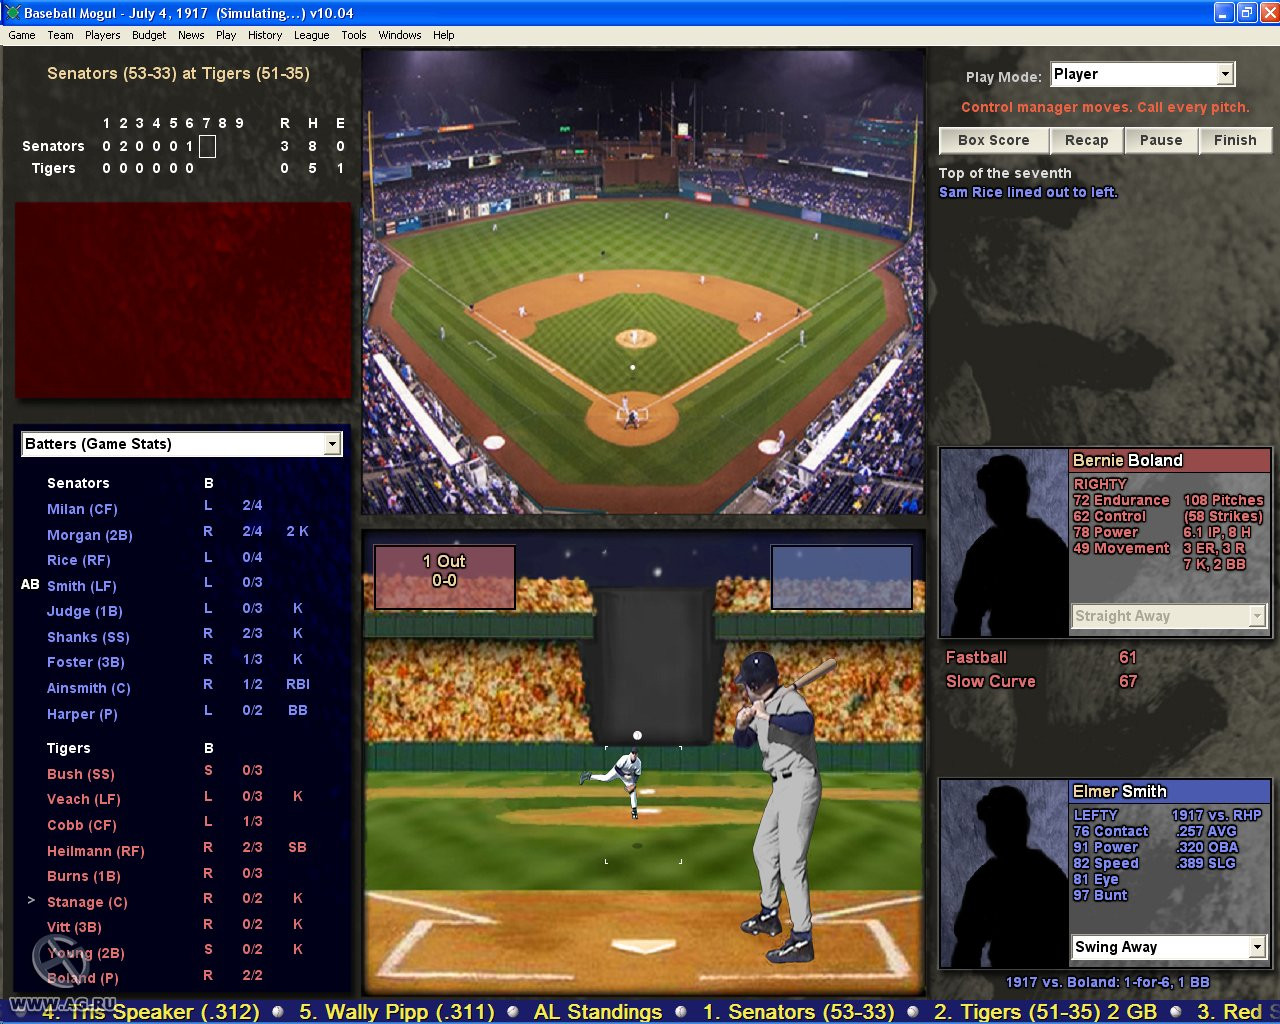Open the League menu
Image resolution: width=1280 pixels, height=1024 pixels.
click(311, 35)
